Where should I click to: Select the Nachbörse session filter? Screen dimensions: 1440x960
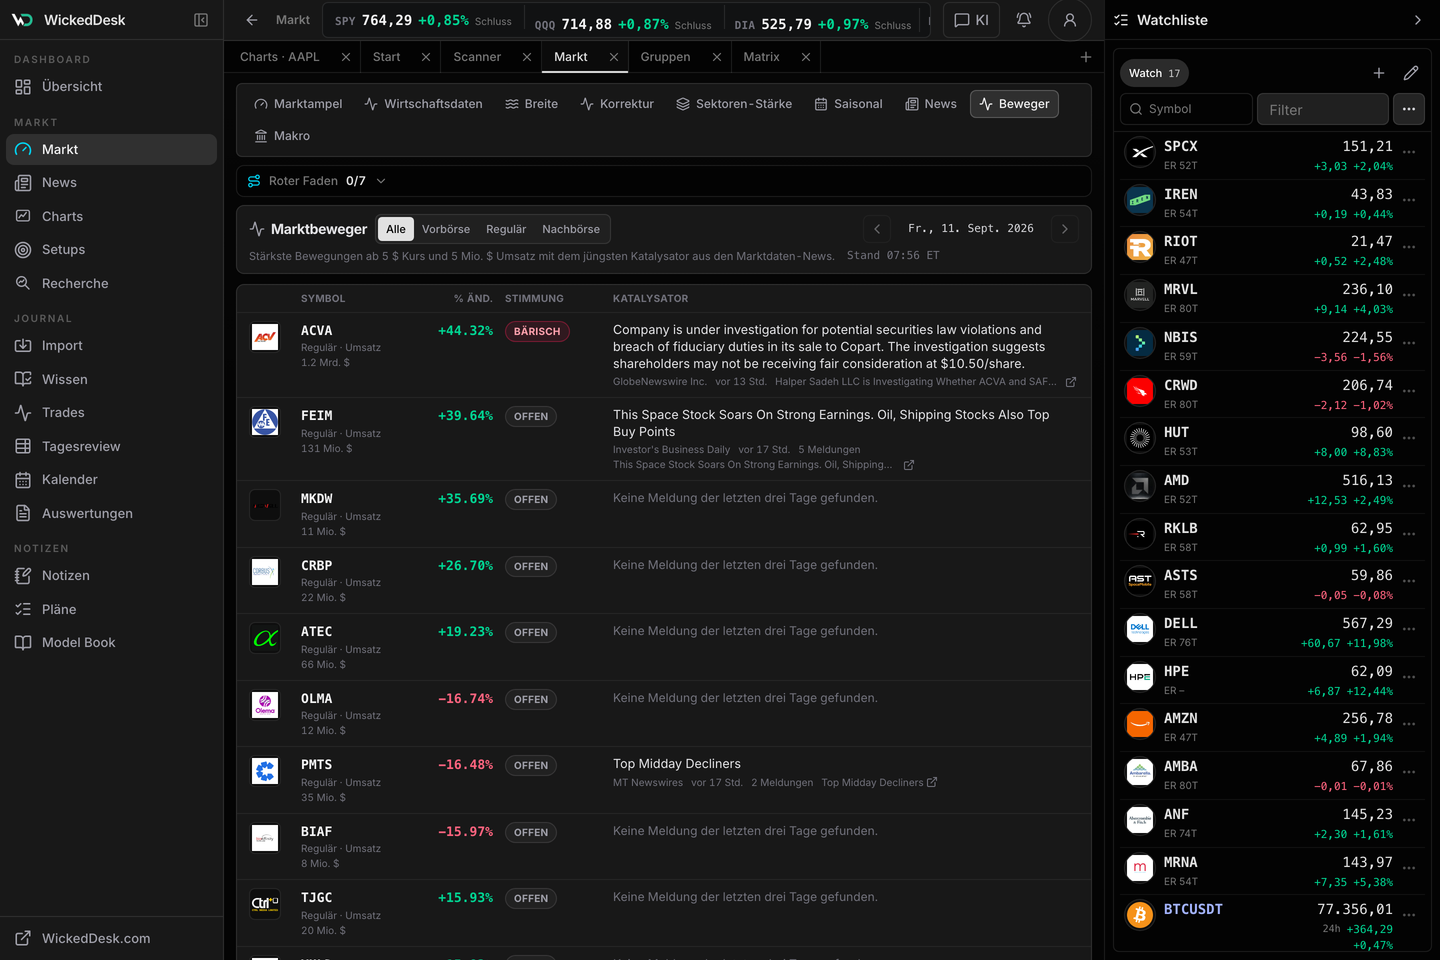pos(571,229)
